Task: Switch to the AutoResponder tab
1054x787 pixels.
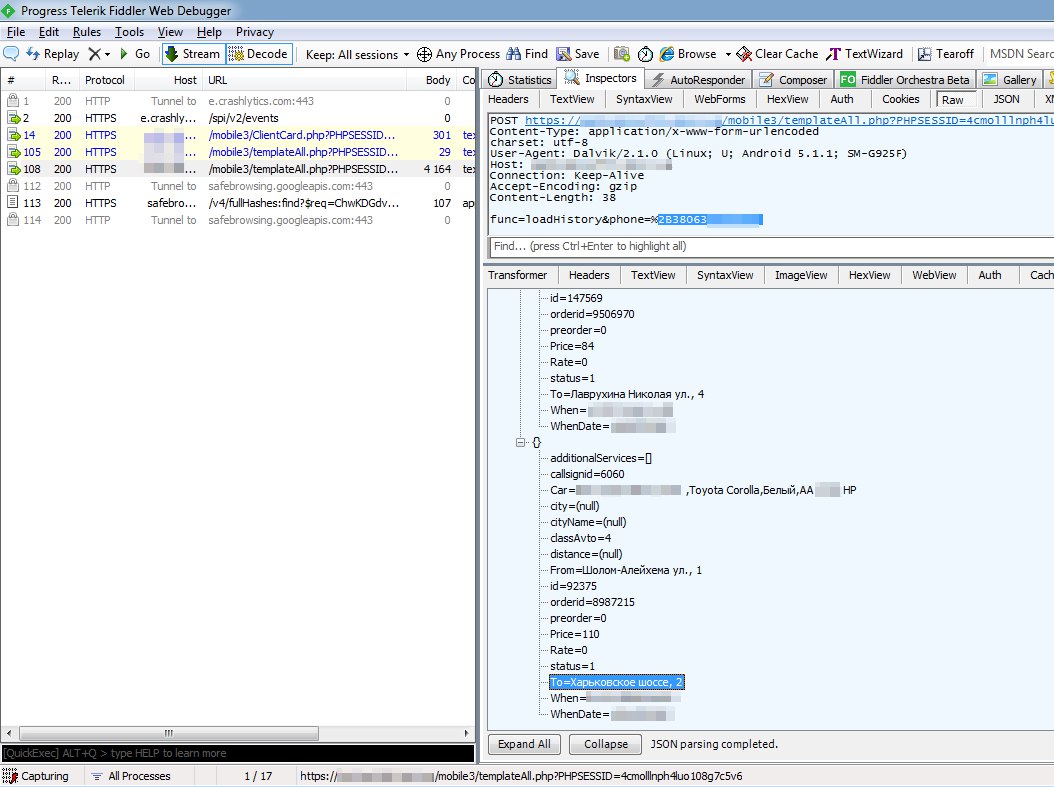Action: click(699, 80)
